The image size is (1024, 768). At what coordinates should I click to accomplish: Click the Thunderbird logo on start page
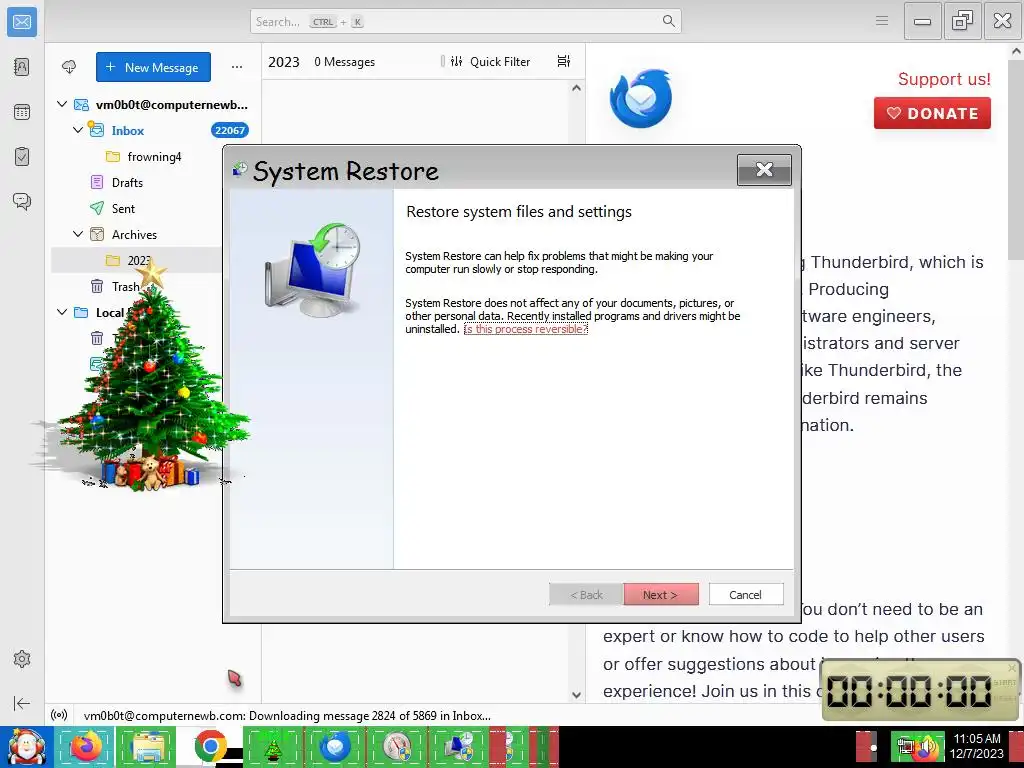[x=641, y=98]
